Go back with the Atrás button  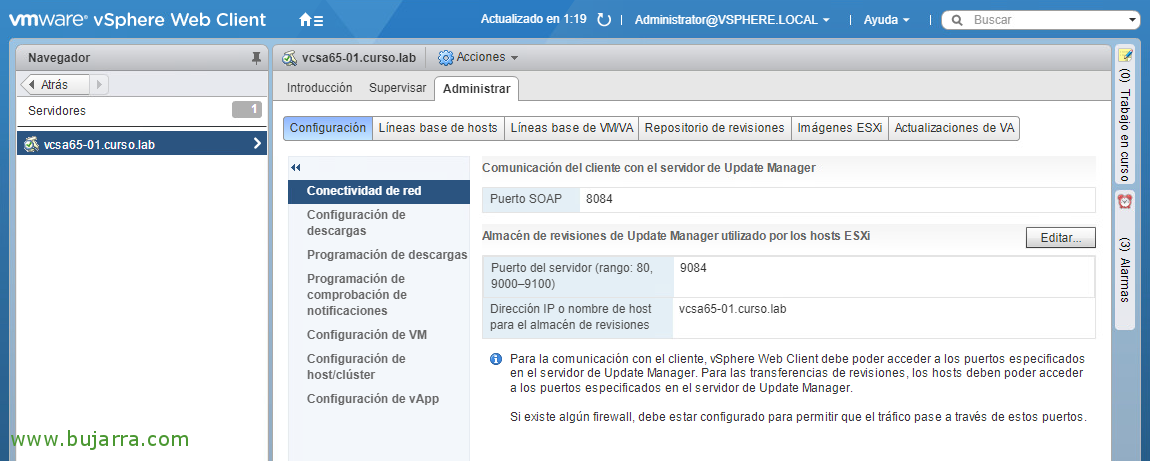click(56, 84)
